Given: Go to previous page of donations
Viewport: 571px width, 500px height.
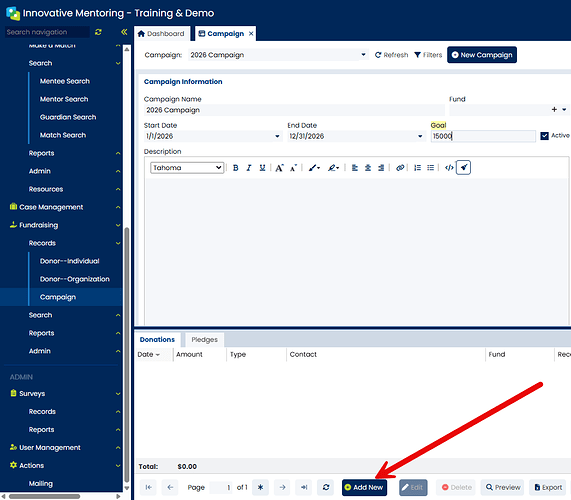Looking at the screenshot, I should 170,487.
